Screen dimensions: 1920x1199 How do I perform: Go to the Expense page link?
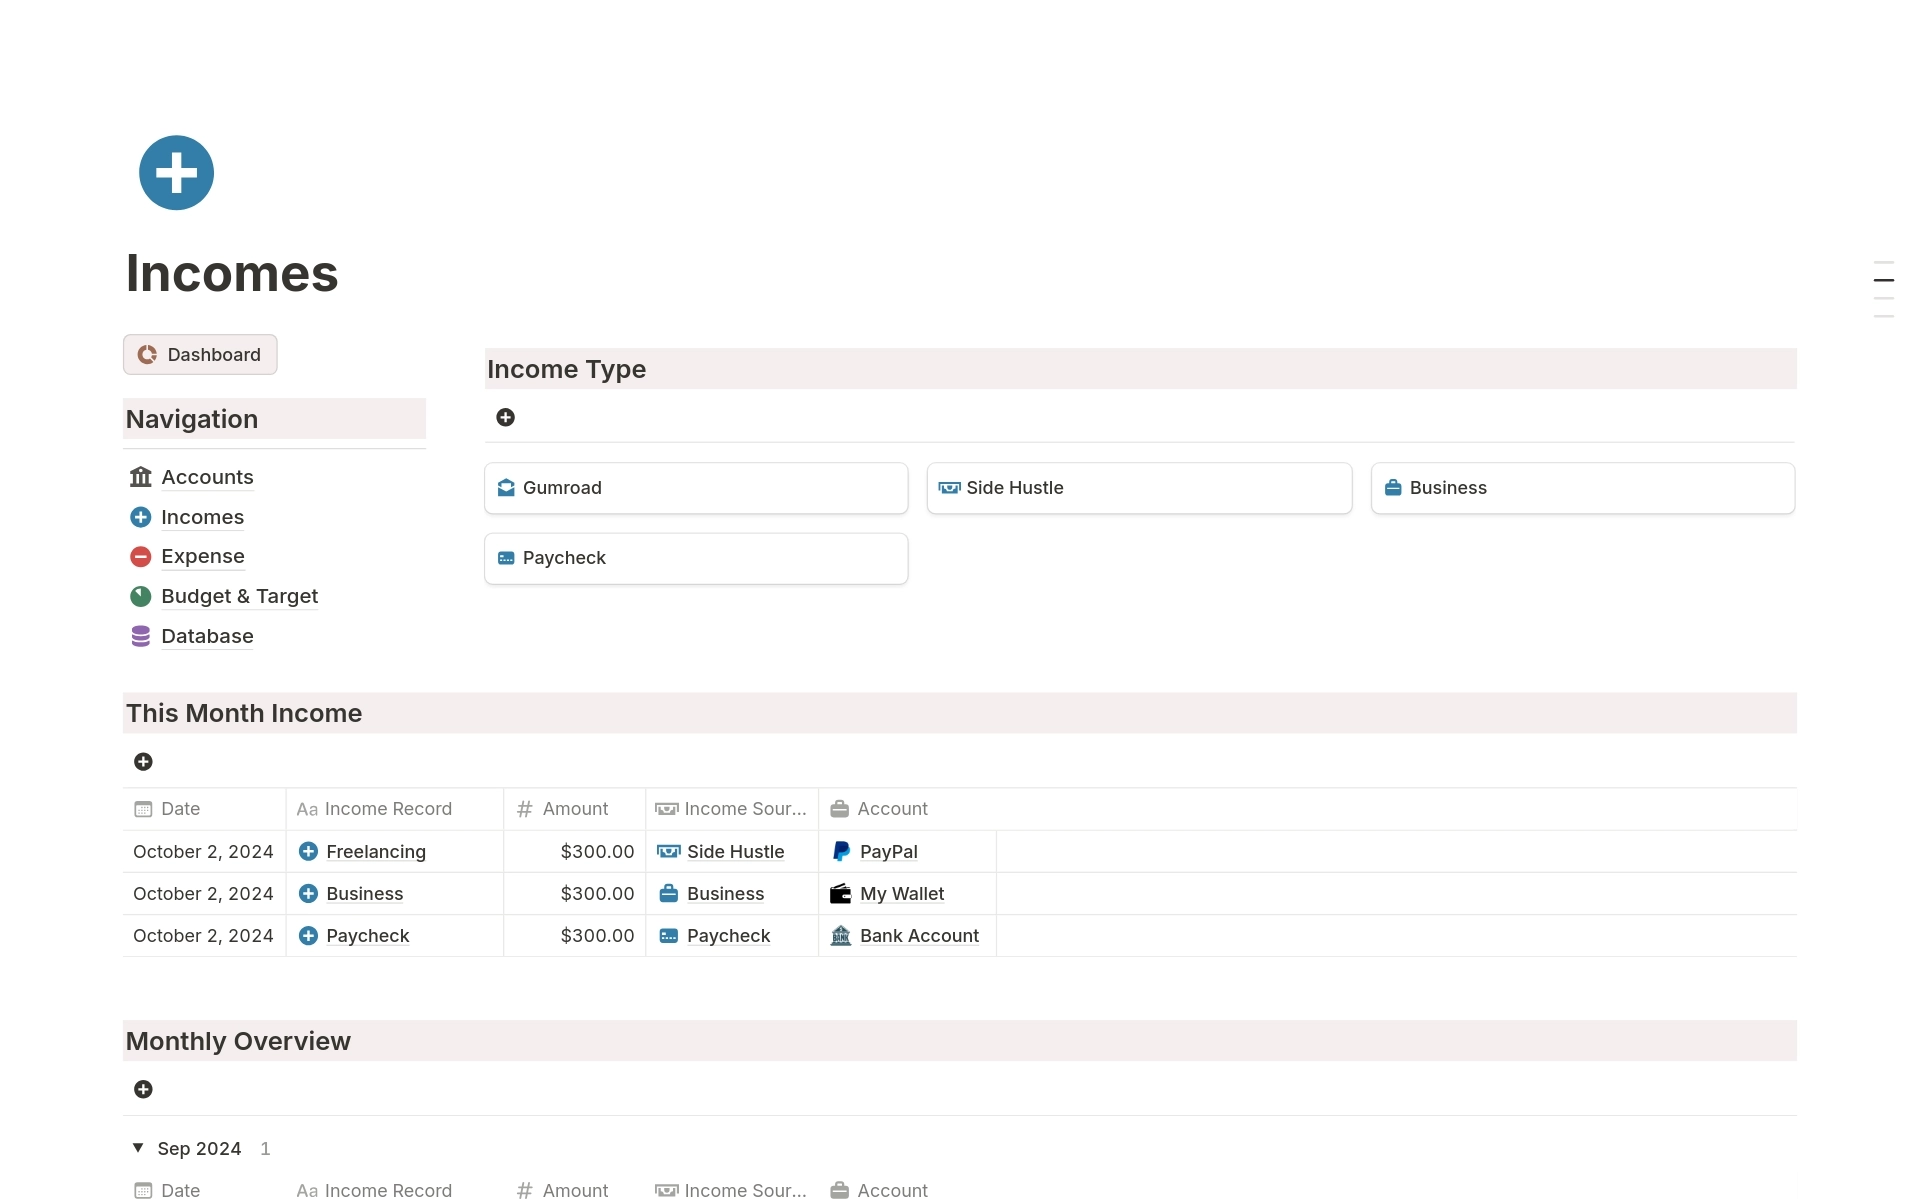203,556
